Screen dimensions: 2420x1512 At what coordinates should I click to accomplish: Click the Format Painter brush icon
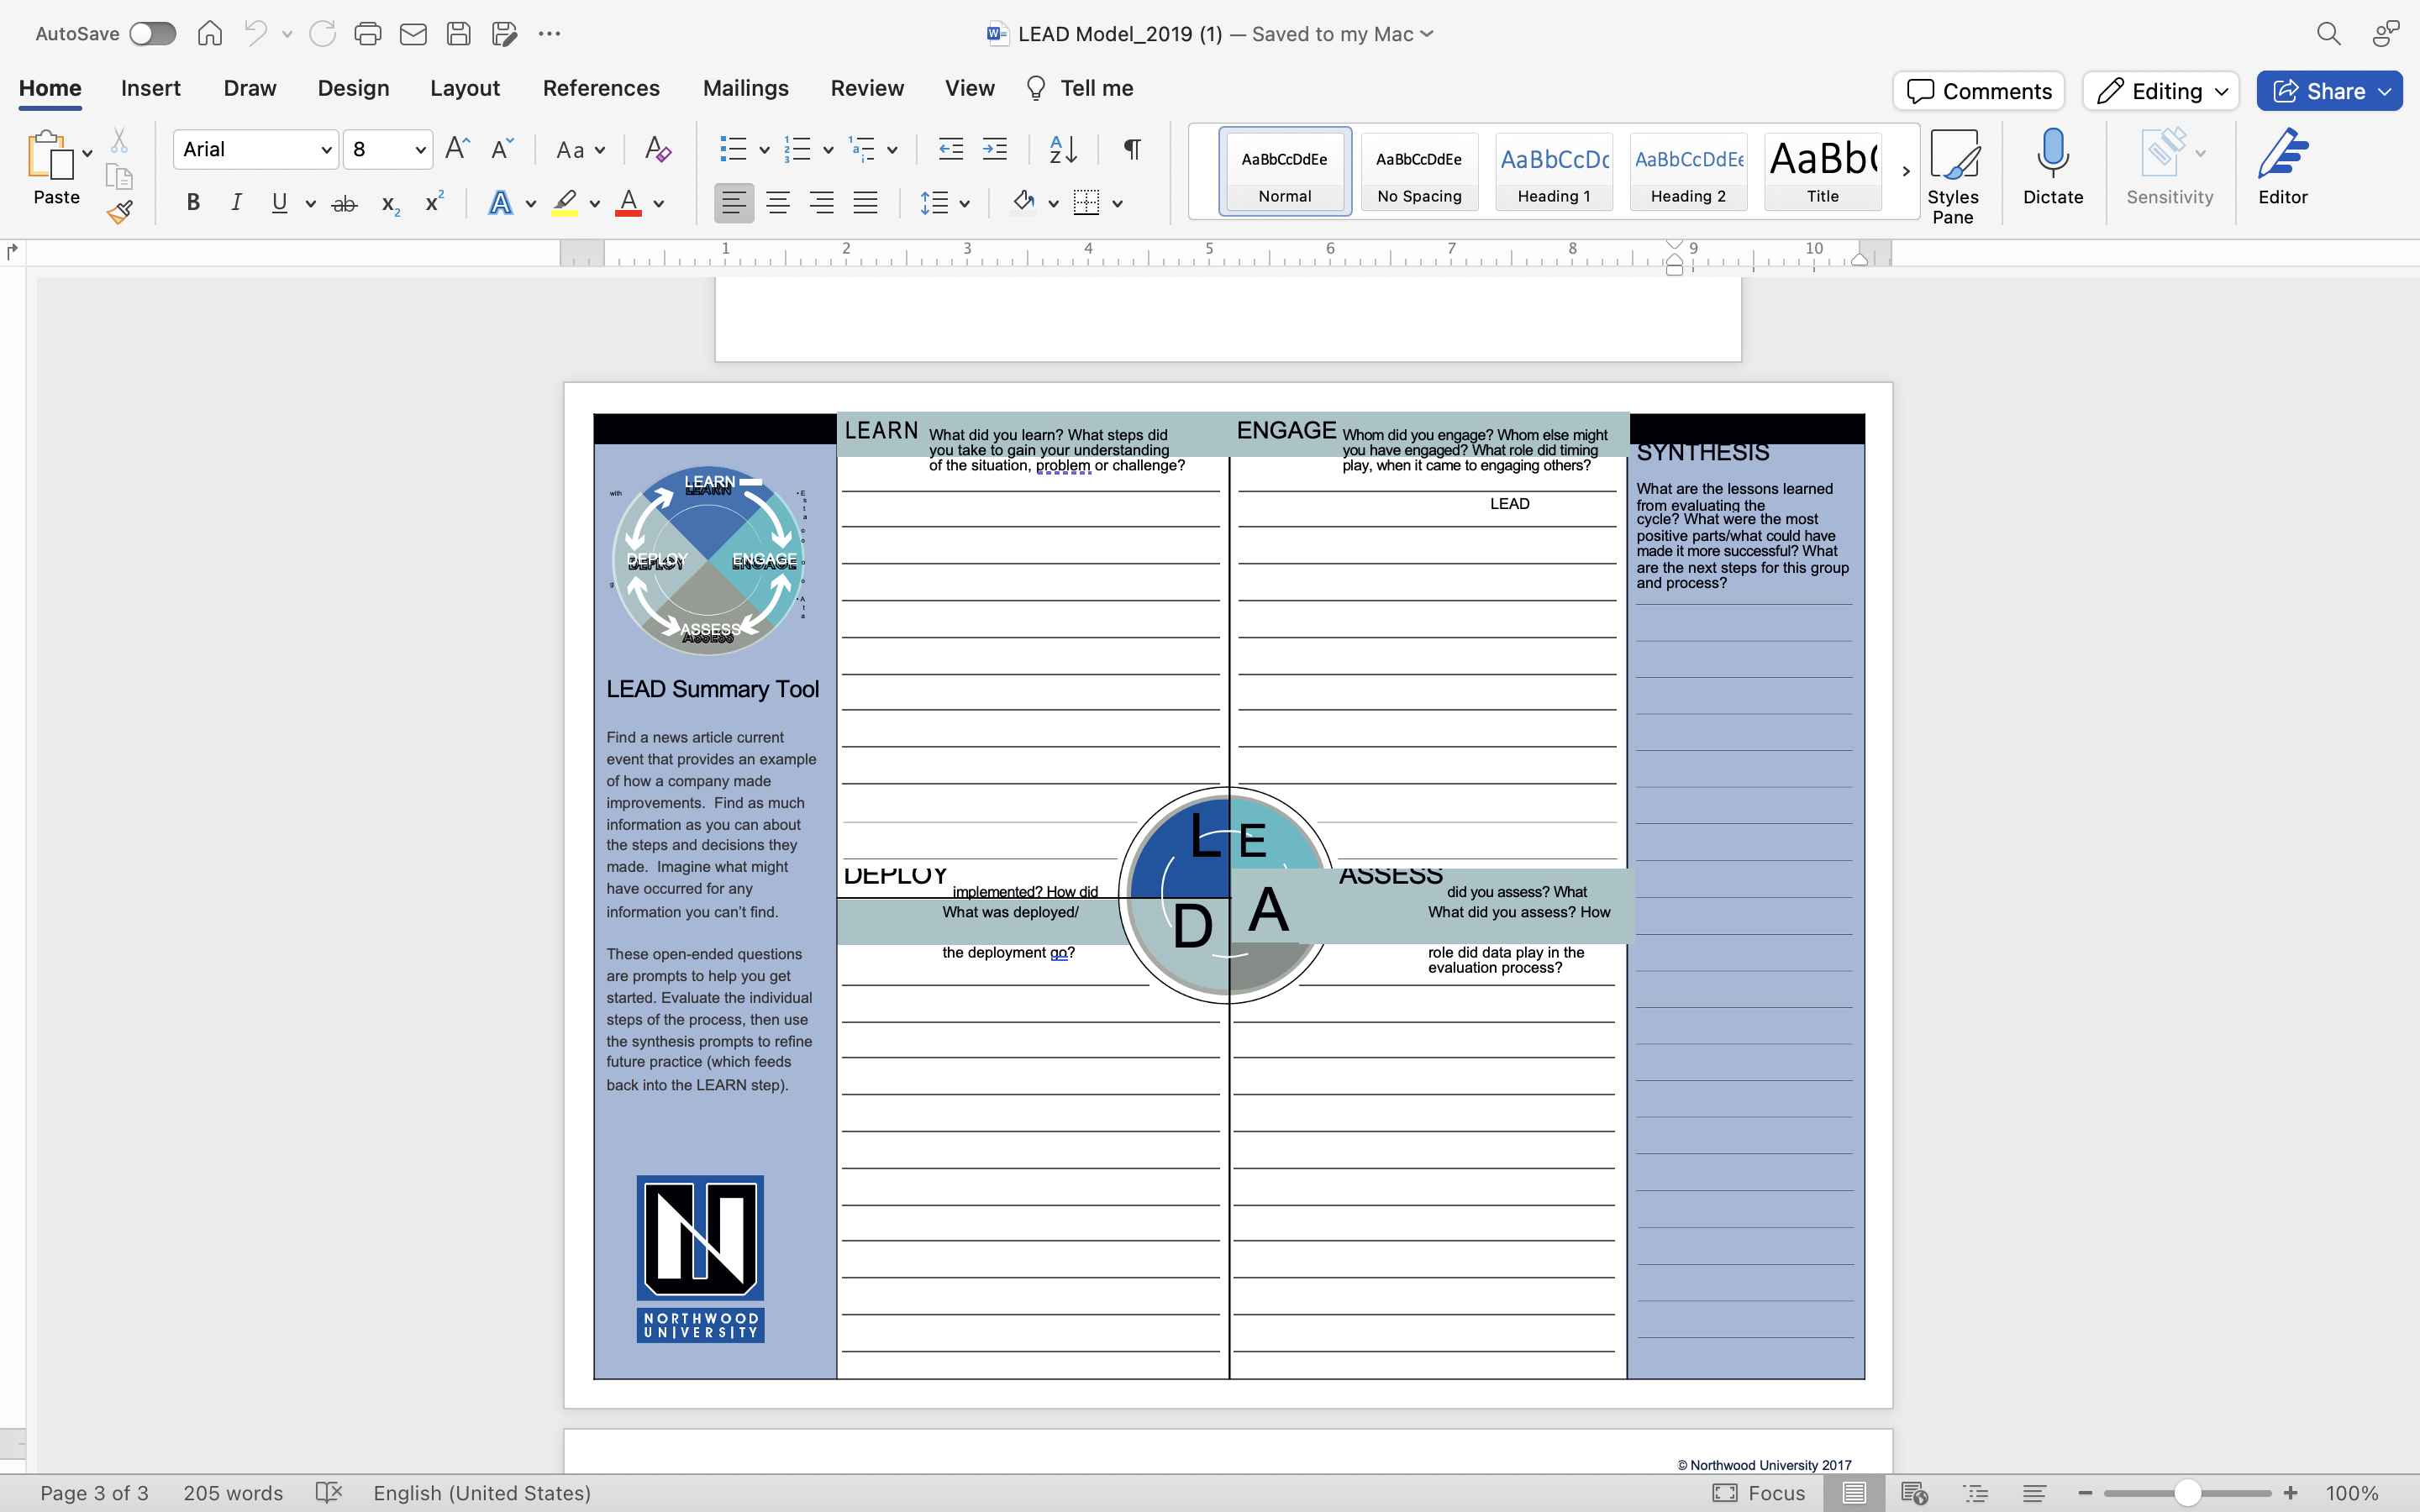(119, 212)
